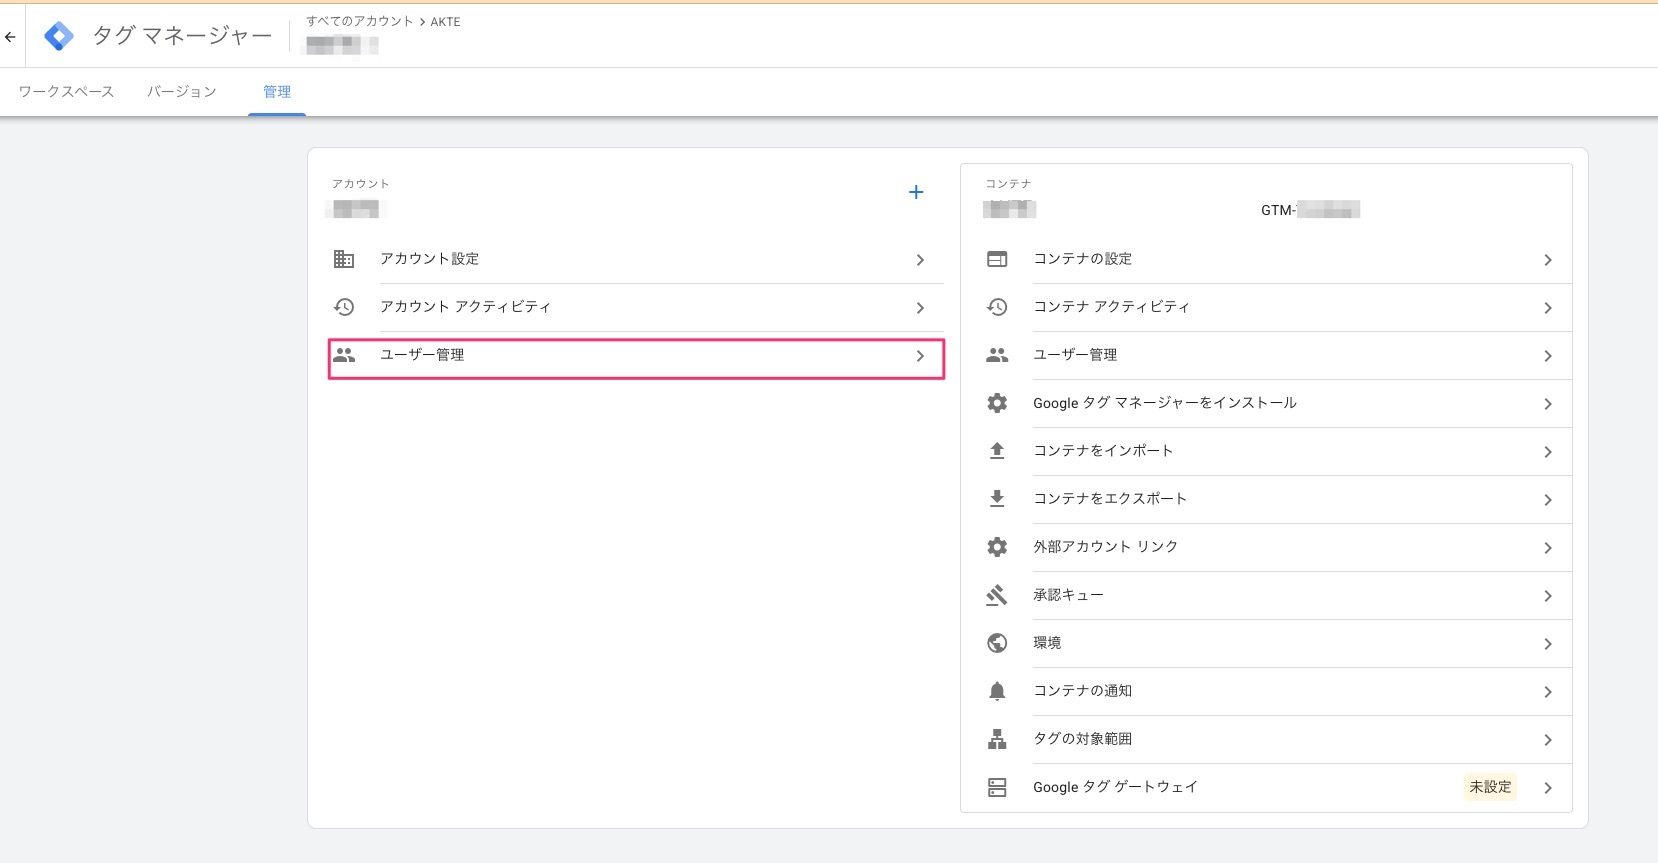Click the building icon for アカウント設定
Viewport: 1658px width, 863px height.
coord(344,259)
